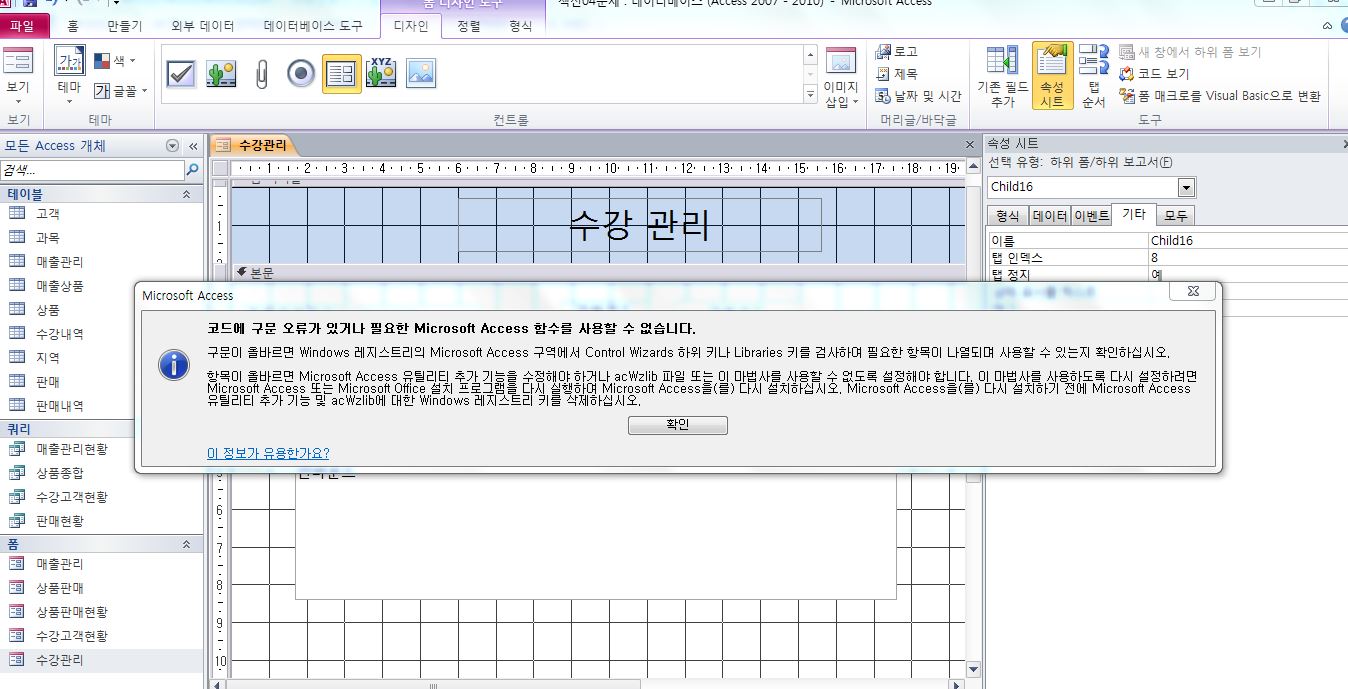Expand the controls gallery more arrow
The width and height of the screenshot is (1348, 689).
coord(810,94)
